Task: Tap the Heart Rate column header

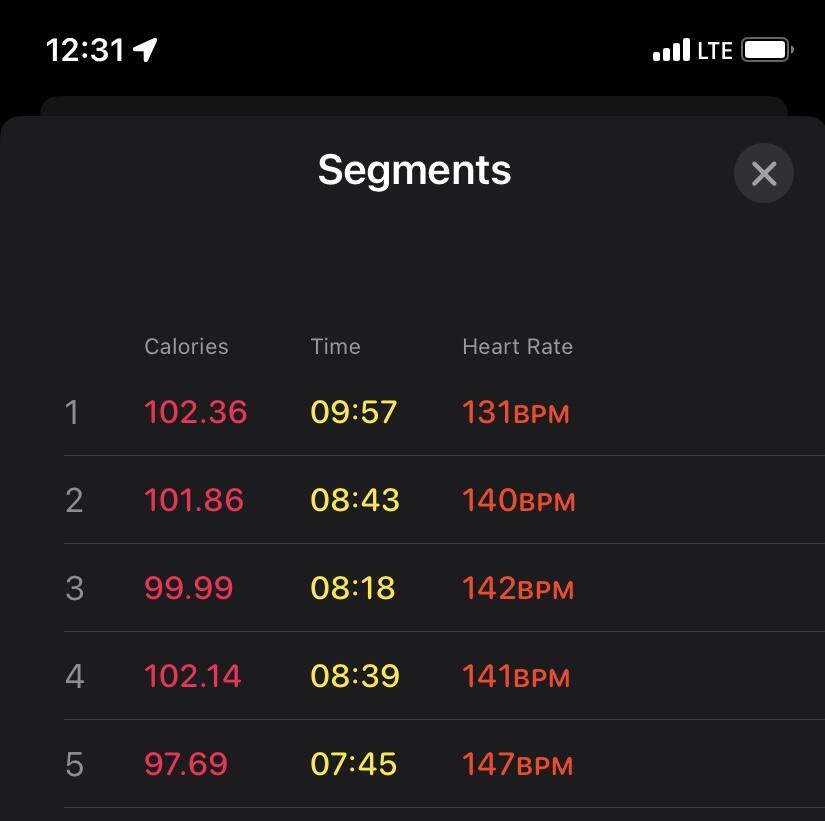Action: 518,346
